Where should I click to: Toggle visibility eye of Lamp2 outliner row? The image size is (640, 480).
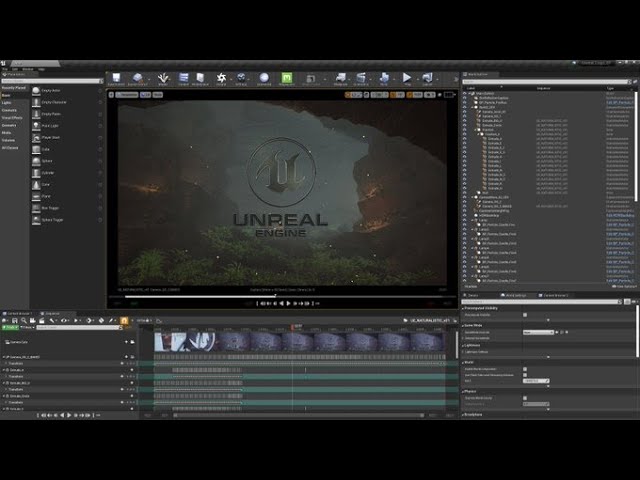465,229
